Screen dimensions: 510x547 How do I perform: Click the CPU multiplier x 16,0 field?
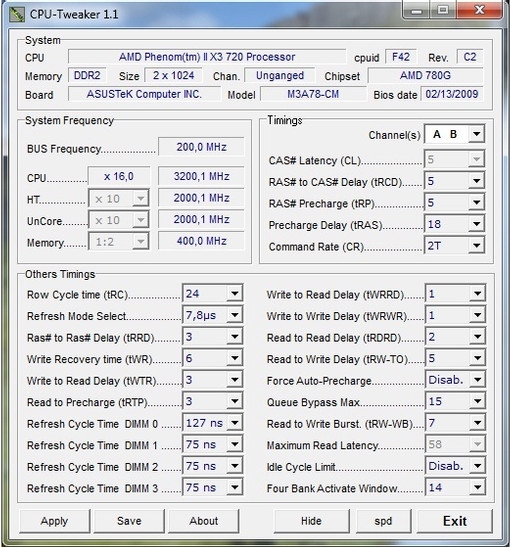119,176
